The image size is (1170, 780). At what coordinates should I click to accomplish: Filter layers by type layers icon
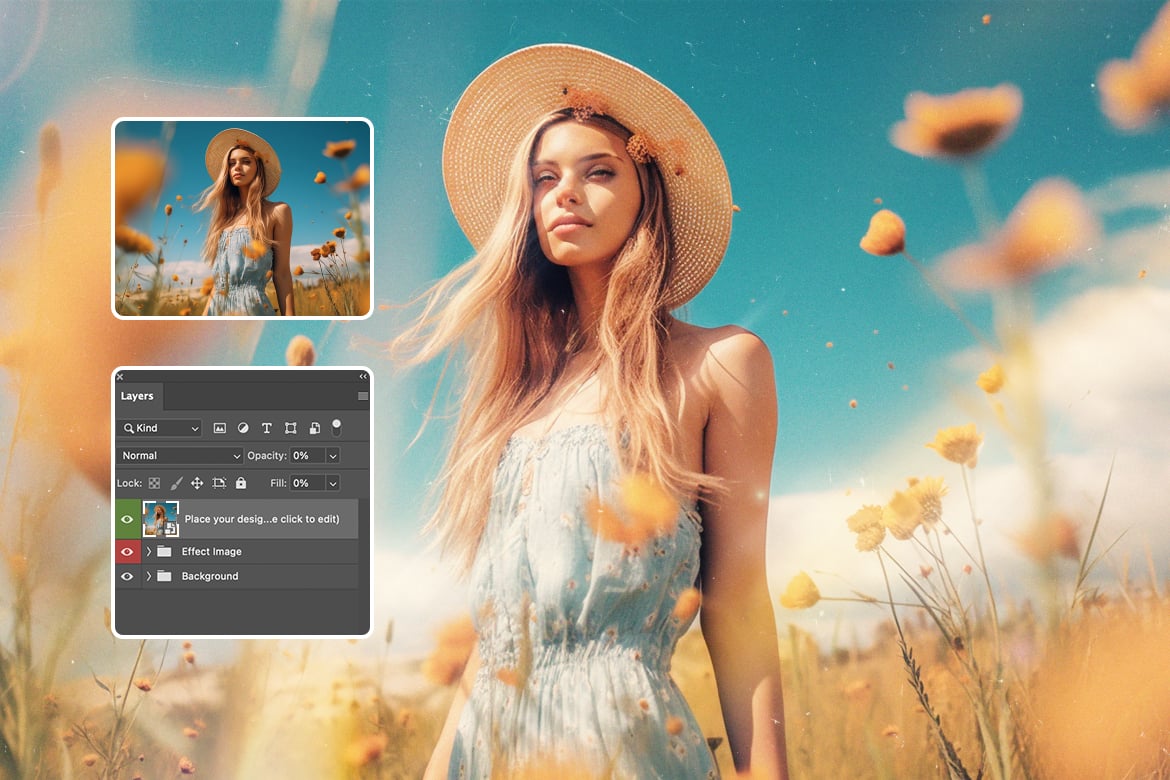coord(266,428)
